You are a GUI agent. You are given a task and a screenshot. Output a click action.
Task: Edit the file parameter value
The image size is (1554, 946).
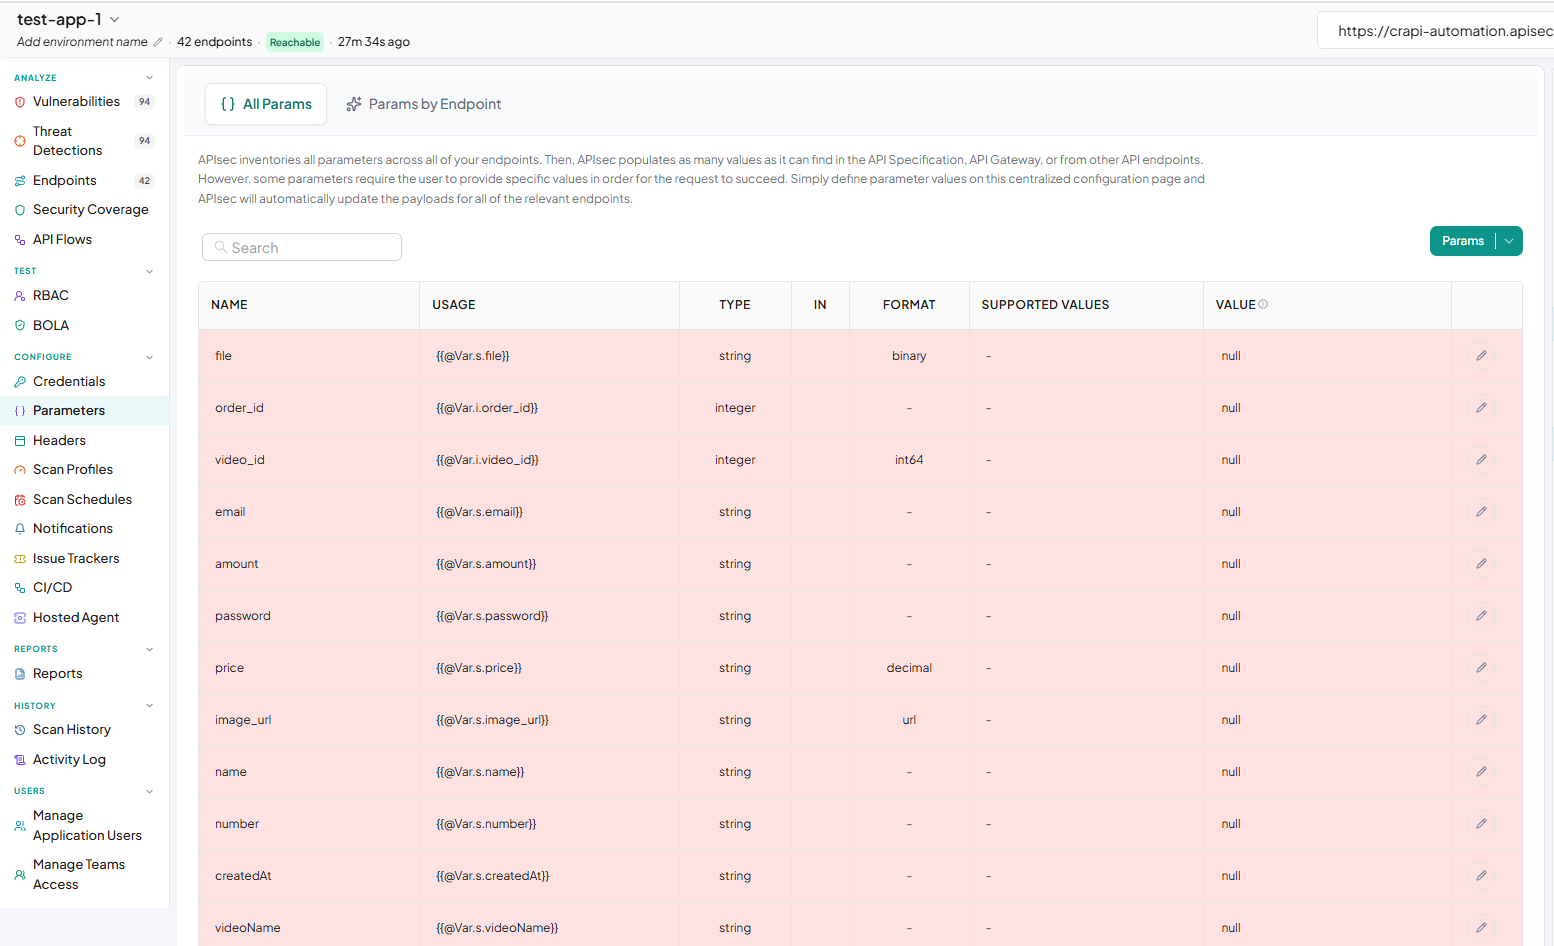(x=1481, y=356)
